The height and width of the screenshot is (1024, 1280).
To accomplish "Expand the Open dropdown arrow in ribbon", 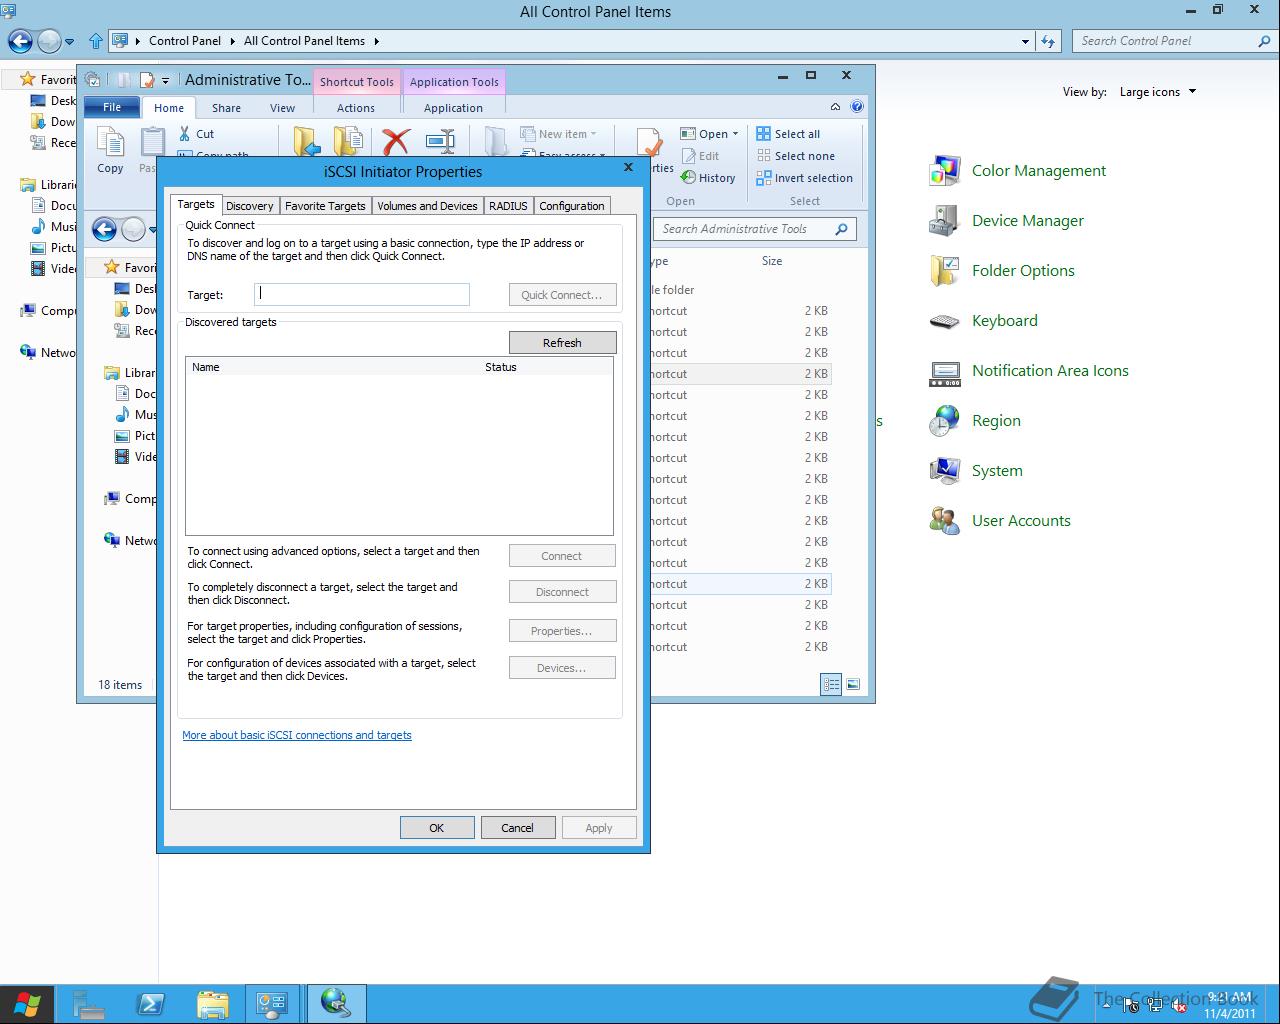I will pos(735,134).
